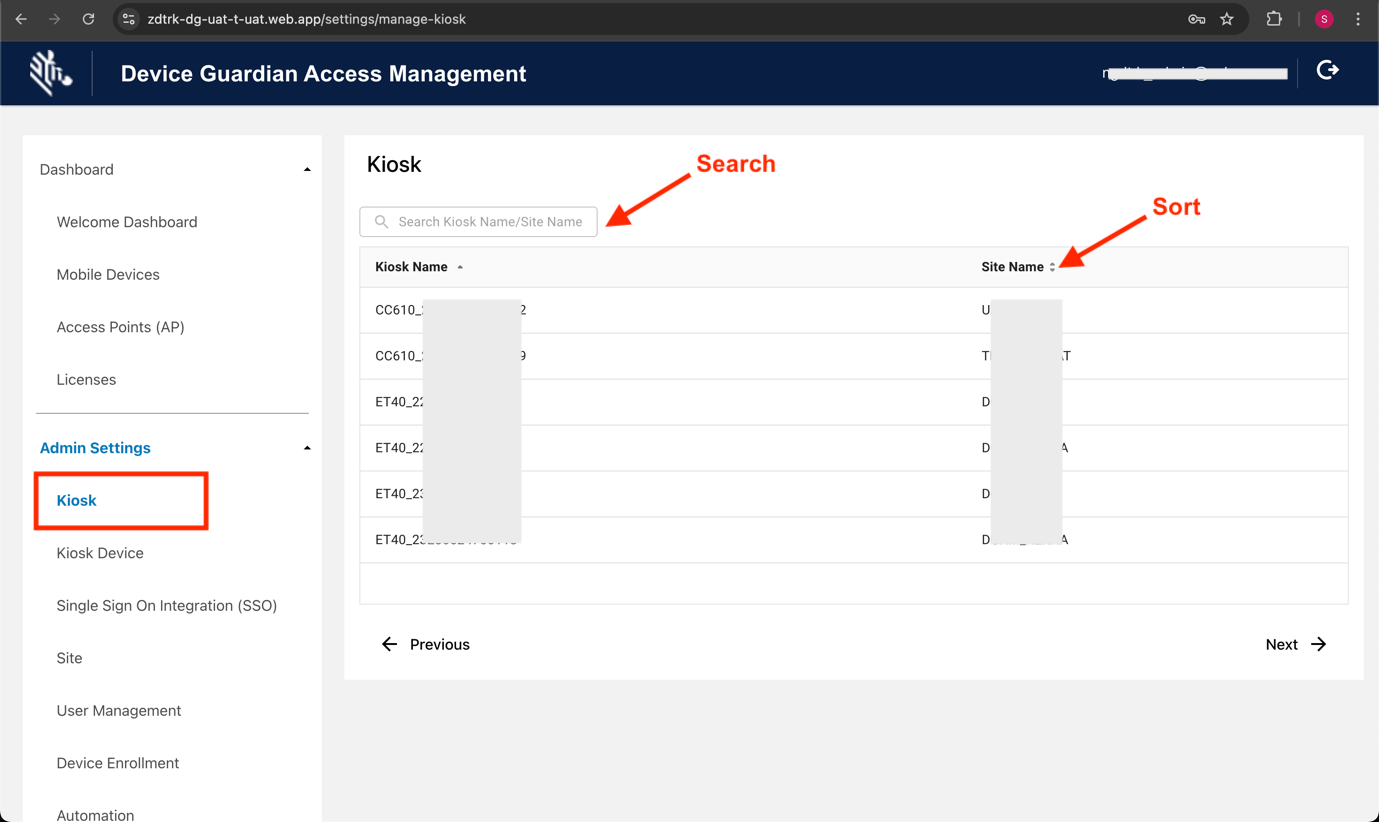Click the logout icon in header
Screen dimensions: 1379x822
[1327, 70]
